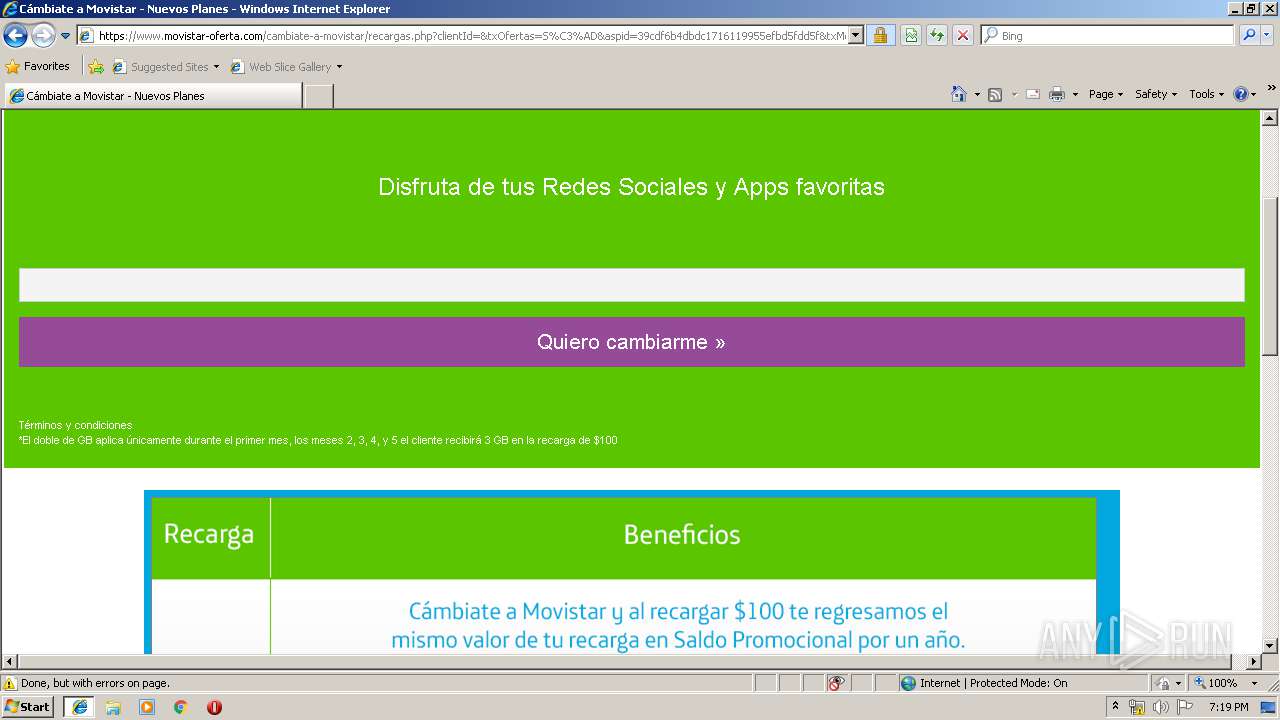The width and height of the screenshot is (1280, 720).
Task: Click the vertical scrollbar up arrow
Action: tap(1270, 118)
